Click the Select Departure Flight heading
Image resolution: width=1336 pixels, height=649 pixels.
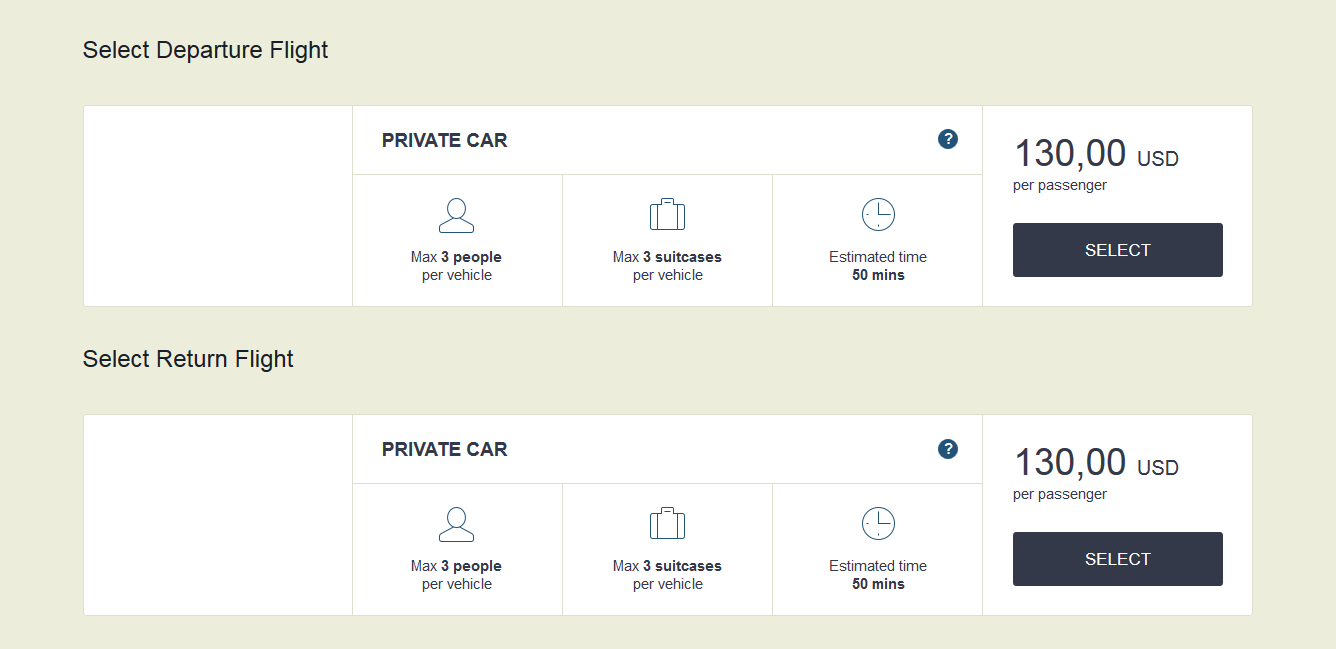tap(205, 50)
